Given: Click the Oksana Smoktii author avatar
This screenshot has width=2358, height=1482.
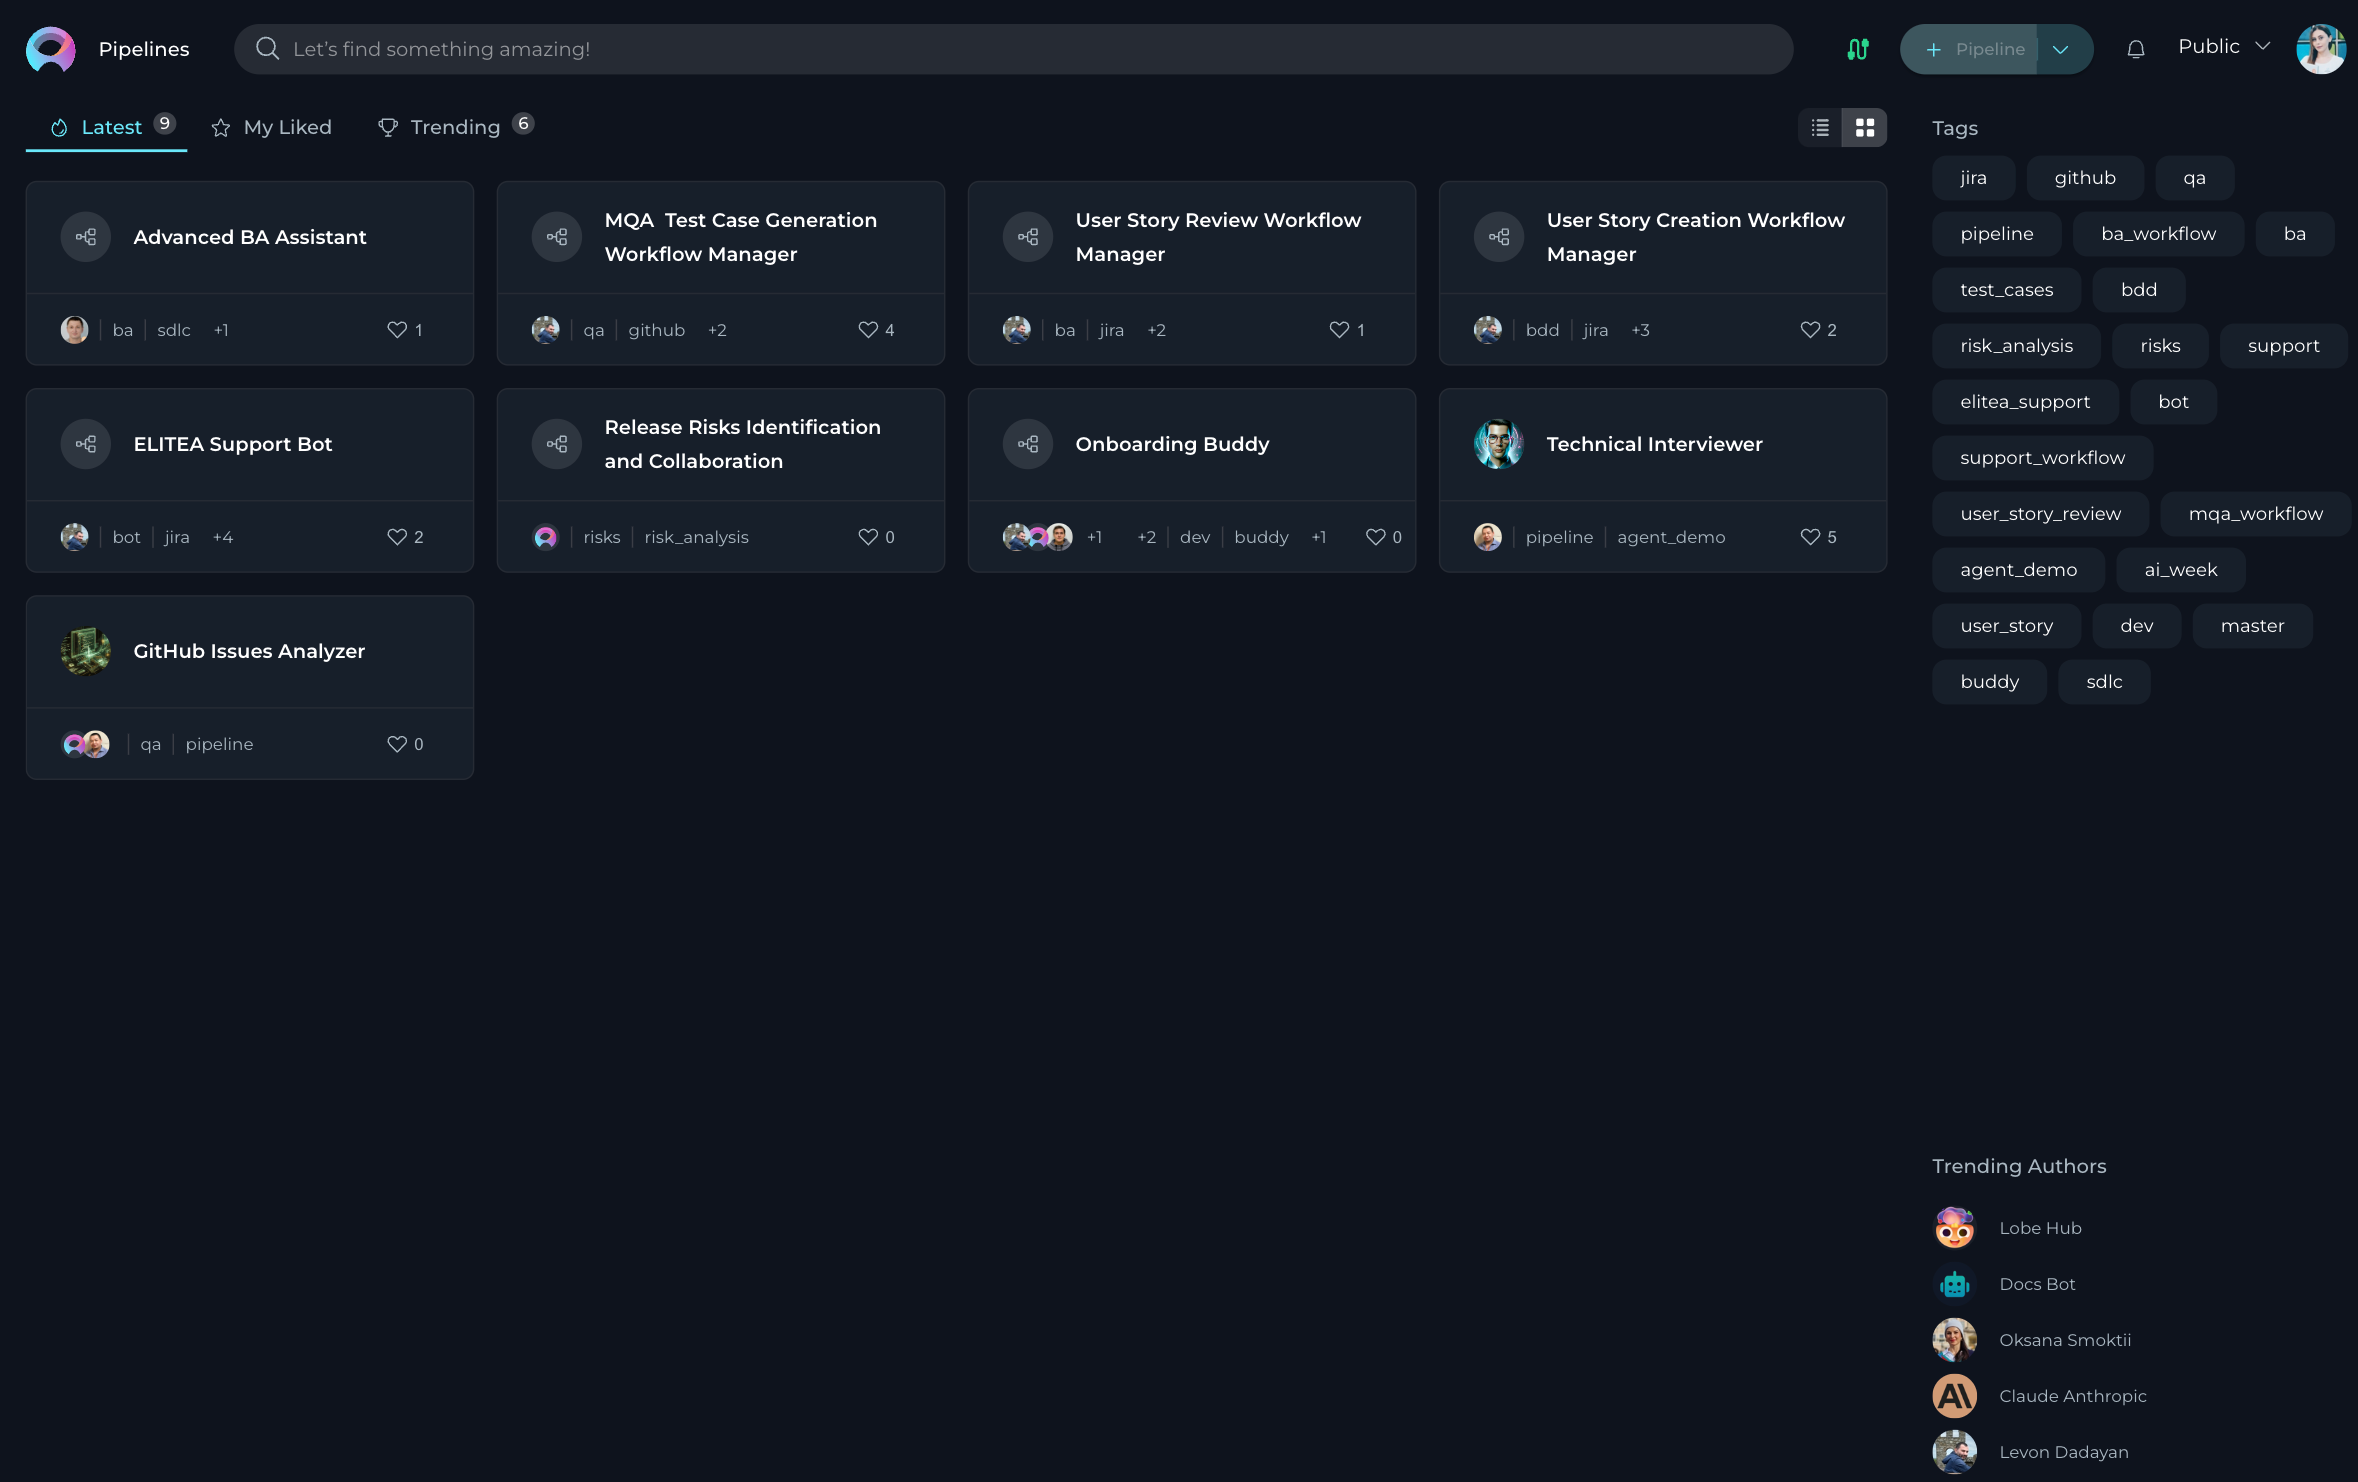Looking at the screenshot, I should 1954,1340.
